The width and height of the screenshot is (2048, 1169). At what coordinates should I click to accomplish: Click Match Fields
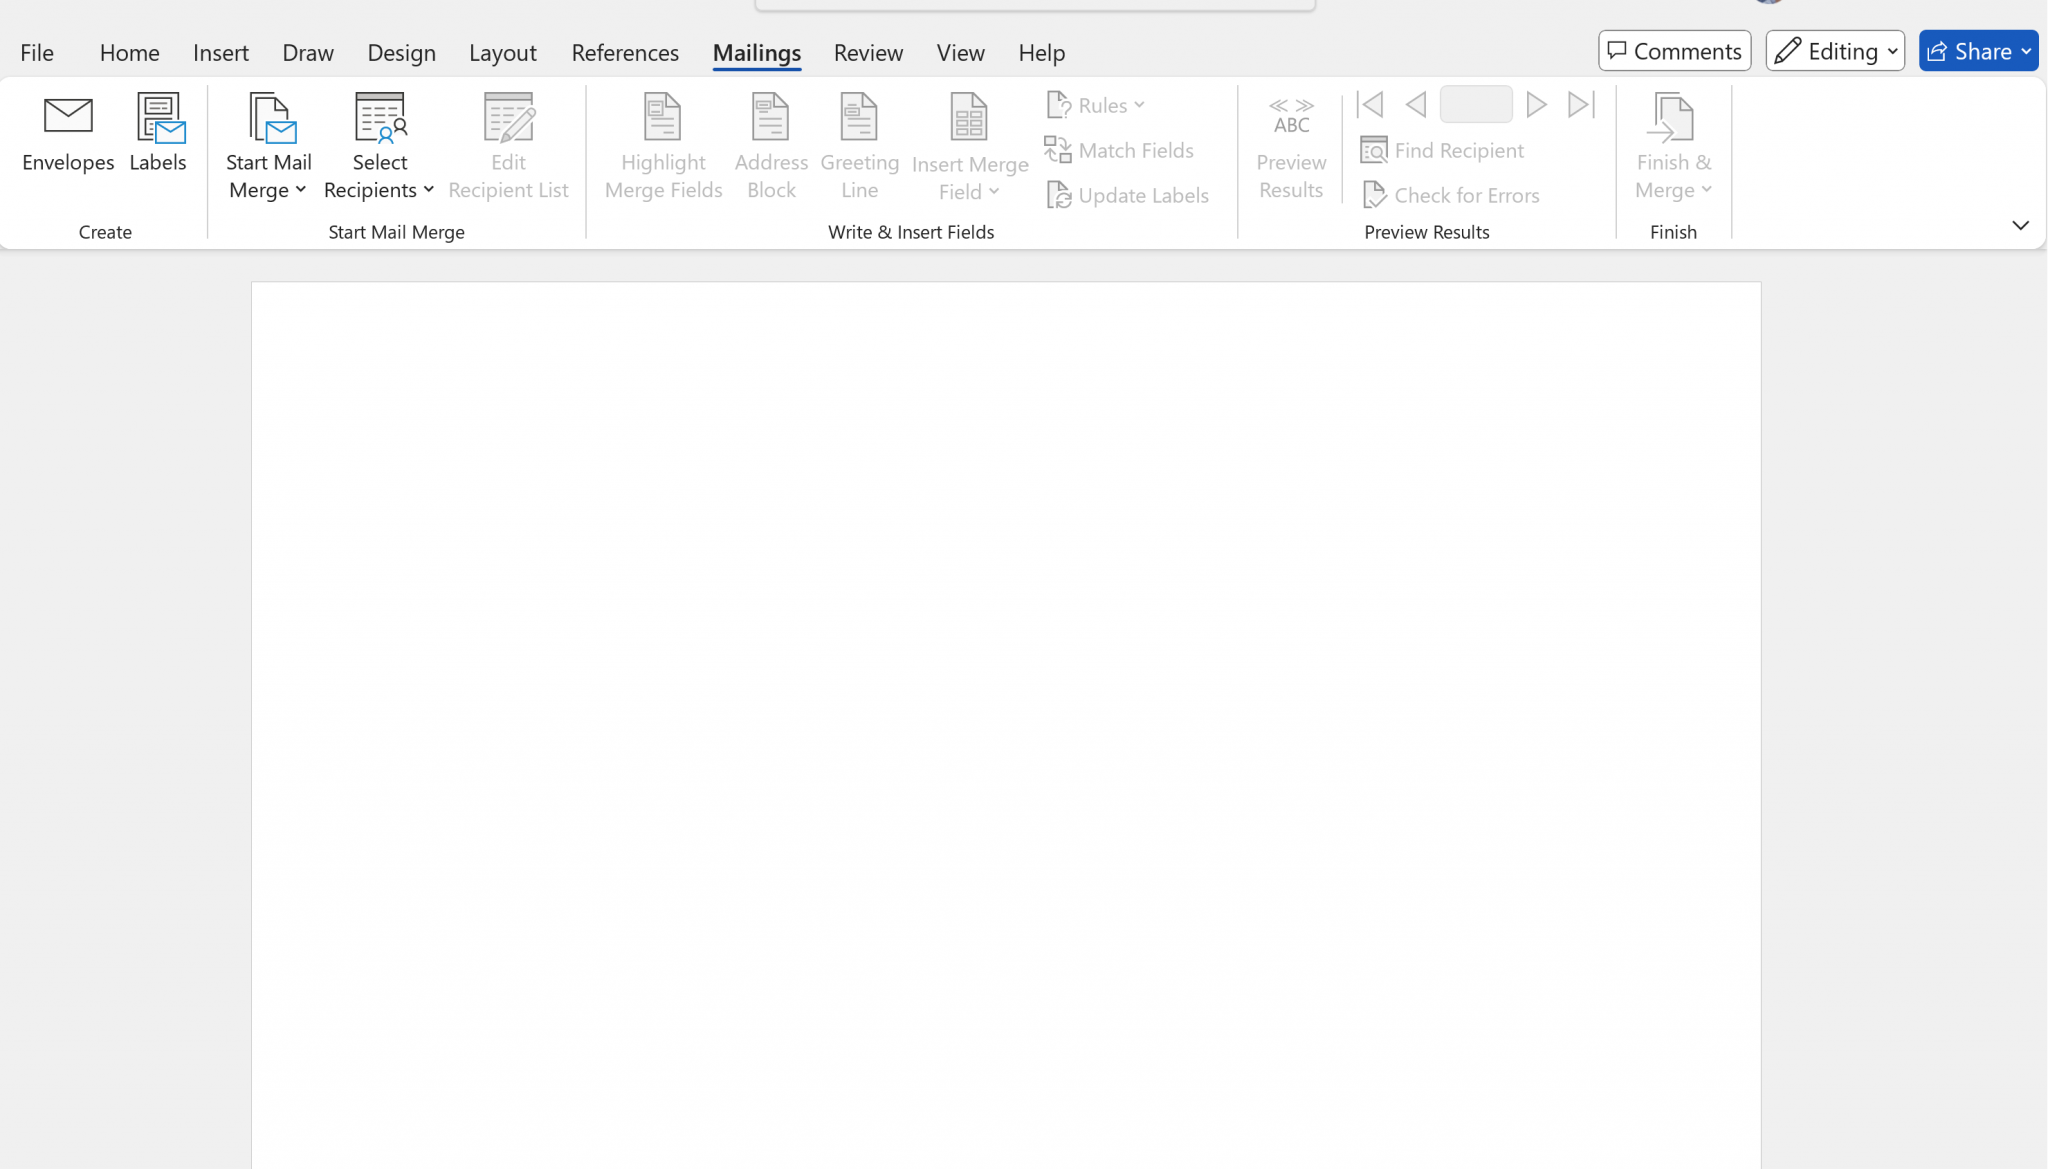coord(1119,150)
